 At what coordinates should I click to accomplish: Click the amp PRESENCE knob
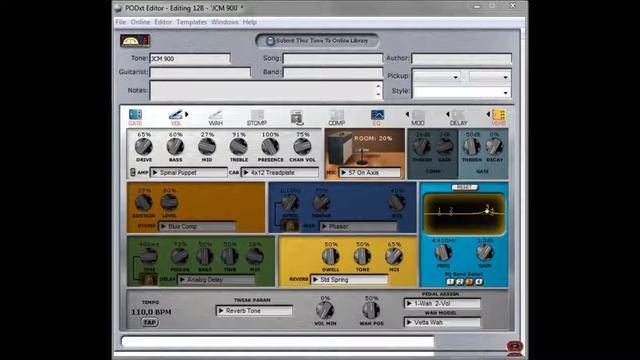270,147
